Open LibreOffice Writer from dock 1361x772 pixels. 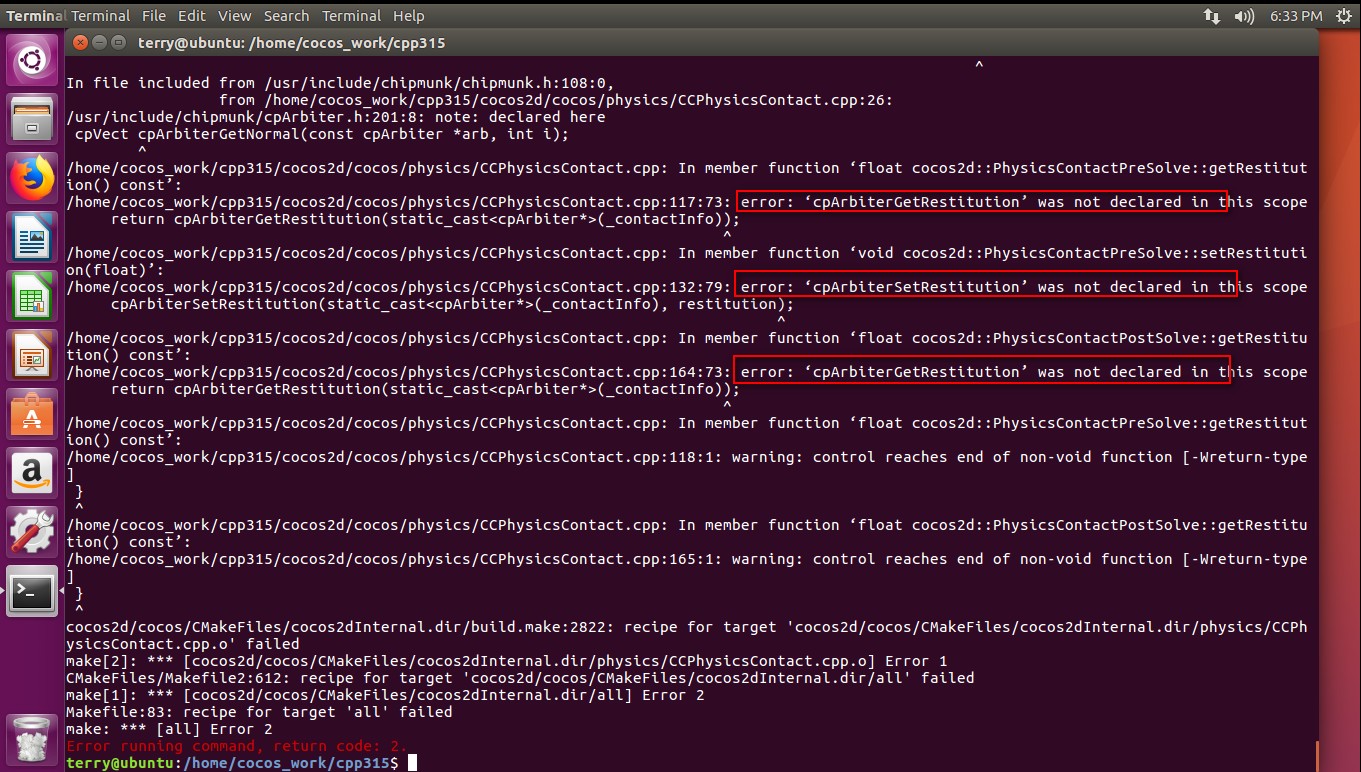pos(32,238)
